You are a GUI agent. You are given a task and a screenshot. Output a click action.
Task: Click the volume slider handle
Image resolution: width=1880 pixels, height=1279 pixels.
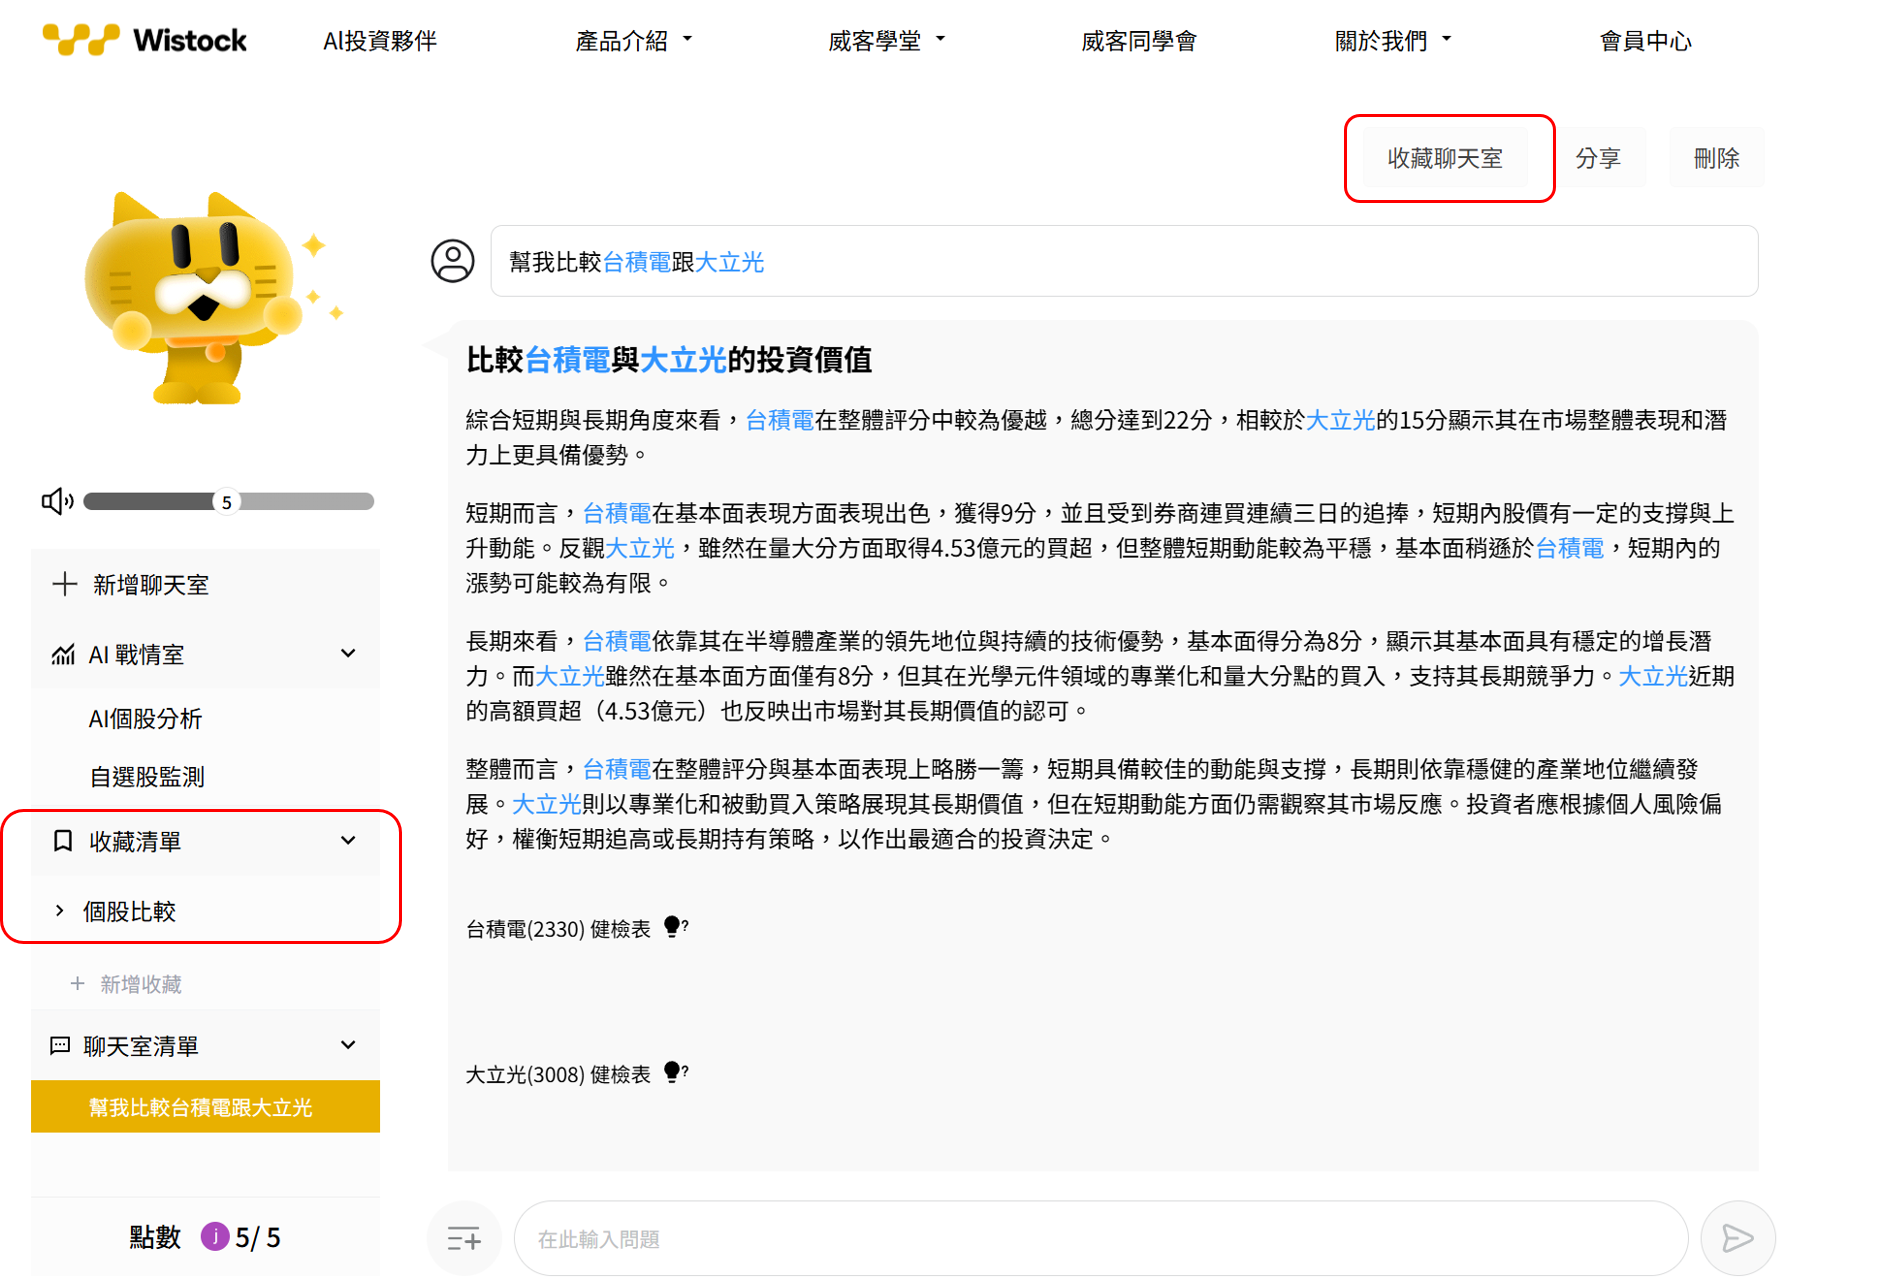point(227,502)
